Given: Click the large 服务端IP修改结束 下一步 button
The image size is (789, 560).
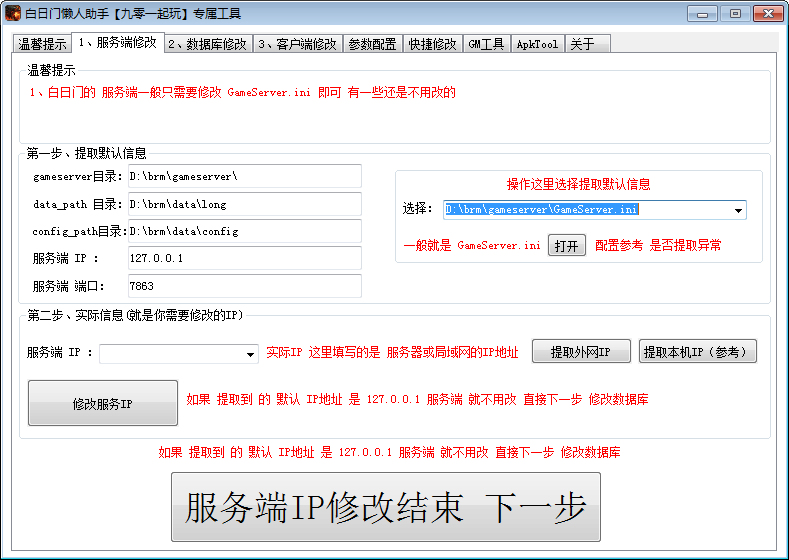Looking at the screenshot, I should click(x=385, y=507).
